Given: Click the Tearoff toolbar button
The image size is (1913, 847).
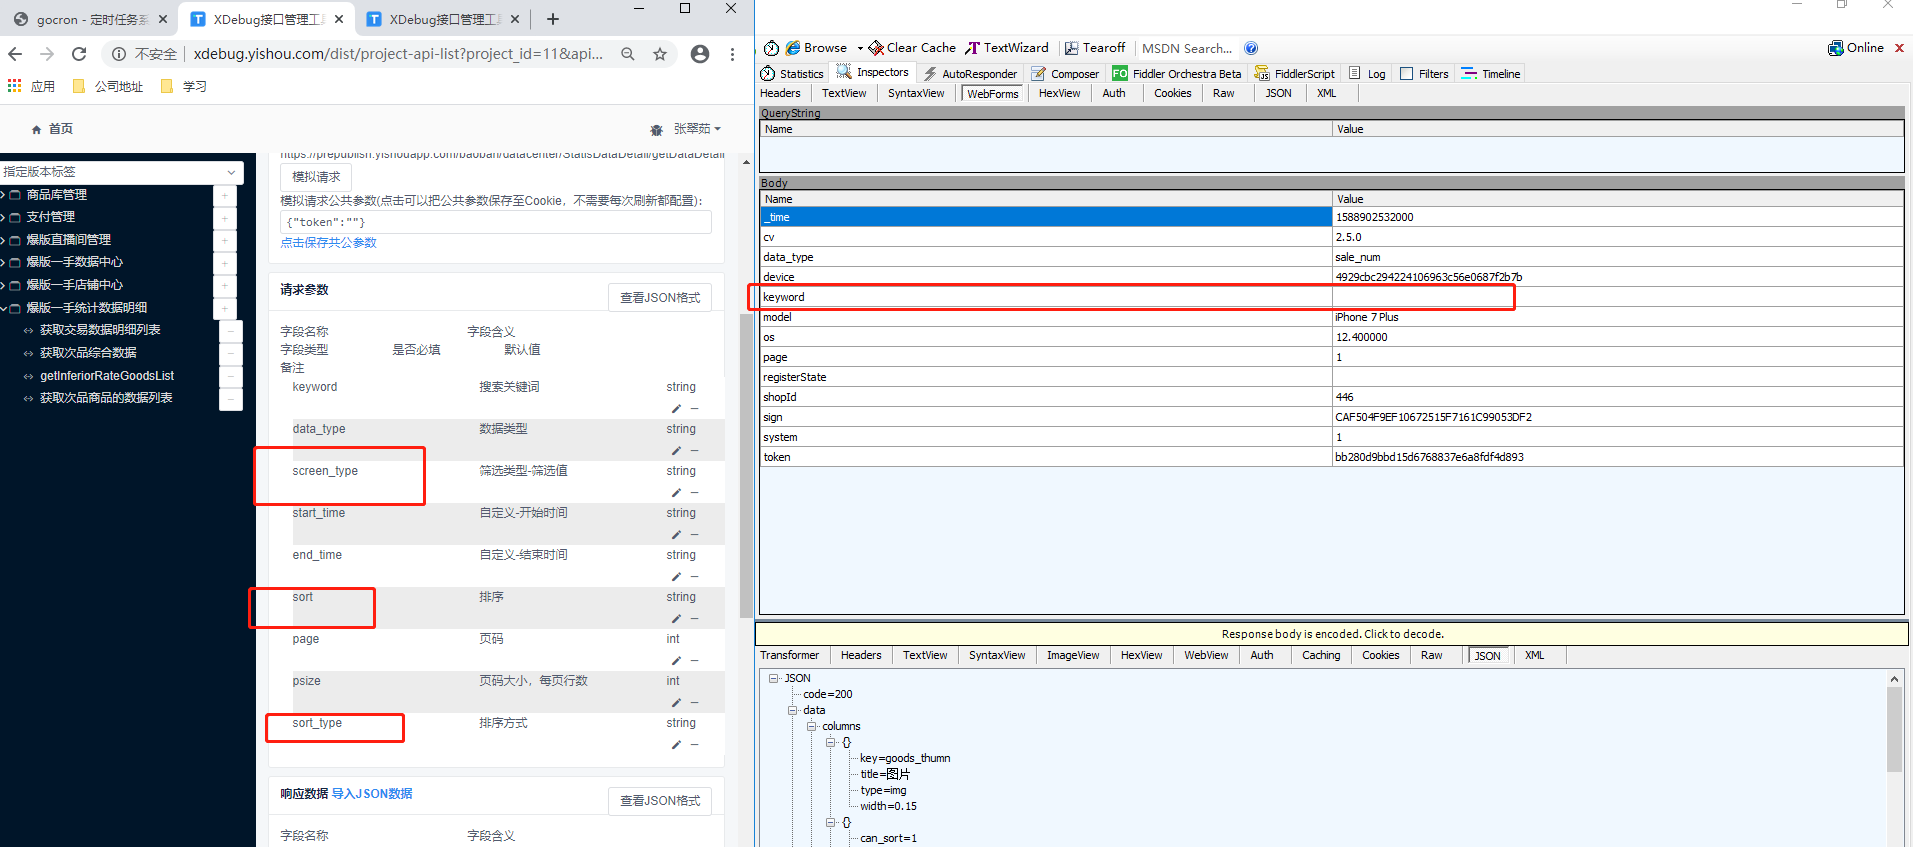Looking at the screenshot, I should pyautogui.click(x=1095, y=48).
